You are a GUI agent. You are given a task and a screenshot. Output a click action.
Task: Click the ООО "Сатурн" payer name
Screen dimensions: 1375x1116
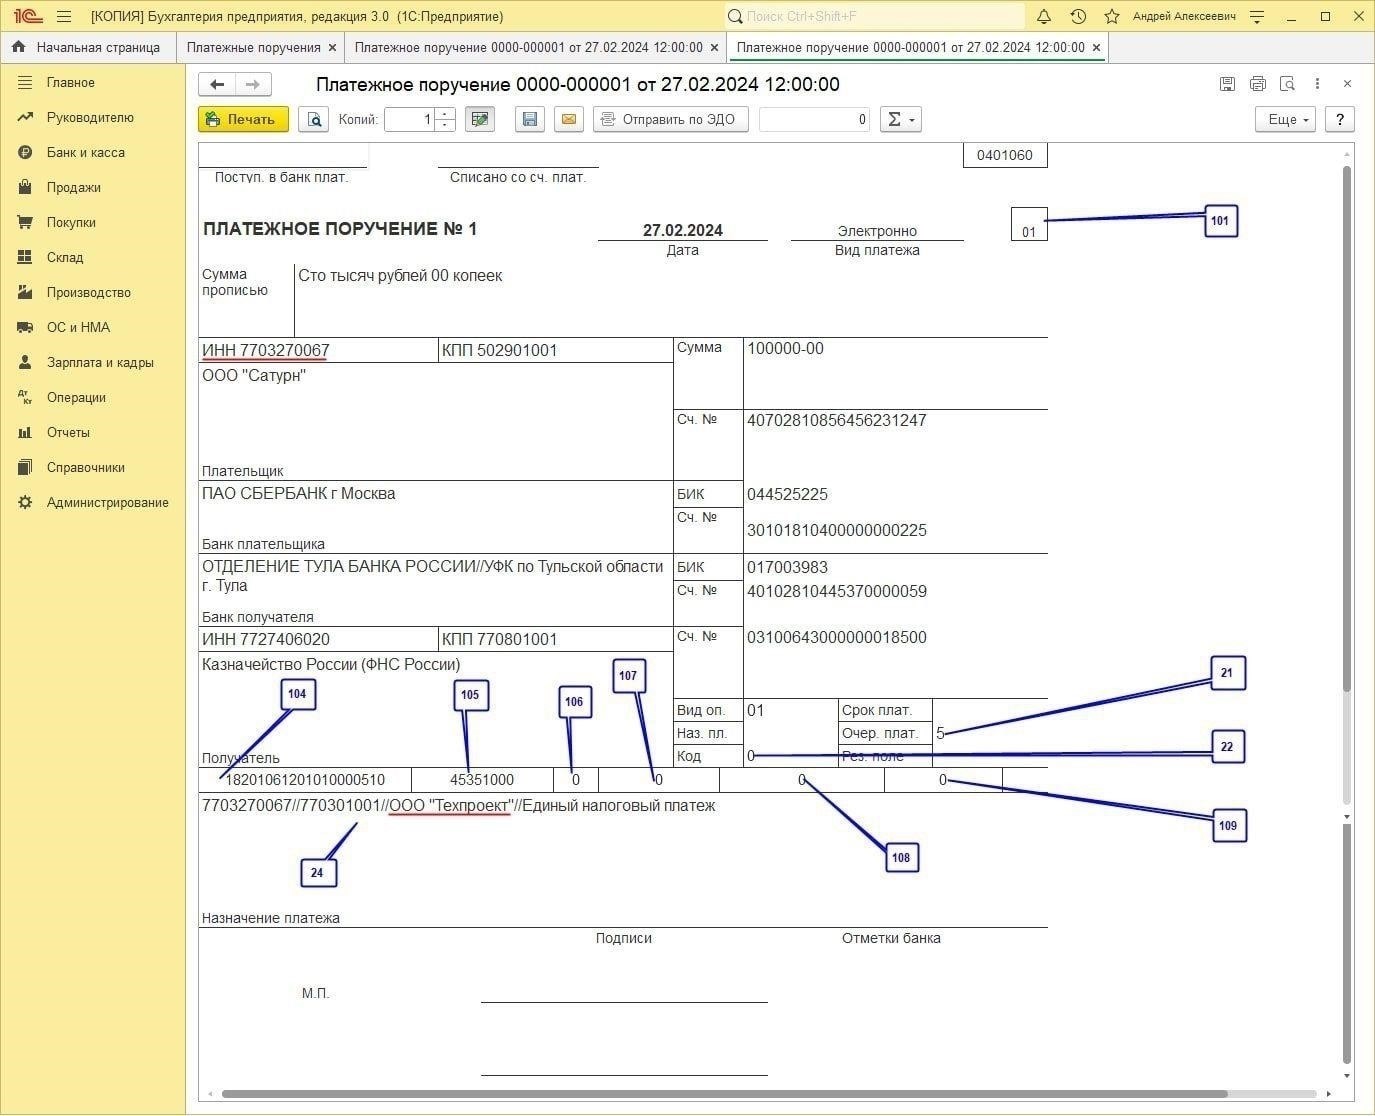click(x=254, y=375)
